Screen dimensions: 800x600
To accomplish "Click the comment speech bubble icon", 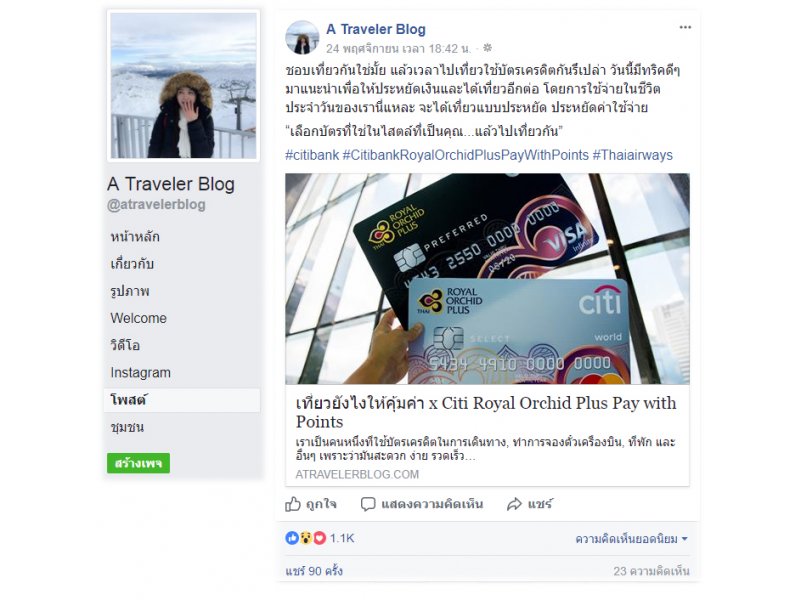I will (368, 504).
